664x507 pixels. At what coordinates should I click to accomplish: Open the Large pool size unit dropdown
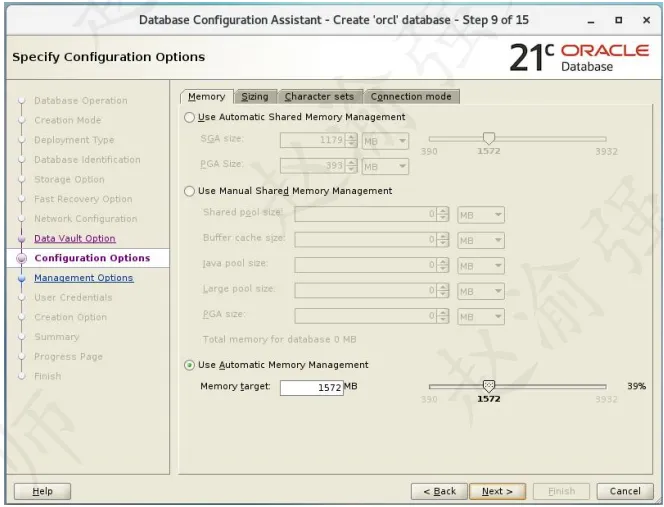(481, 291)
